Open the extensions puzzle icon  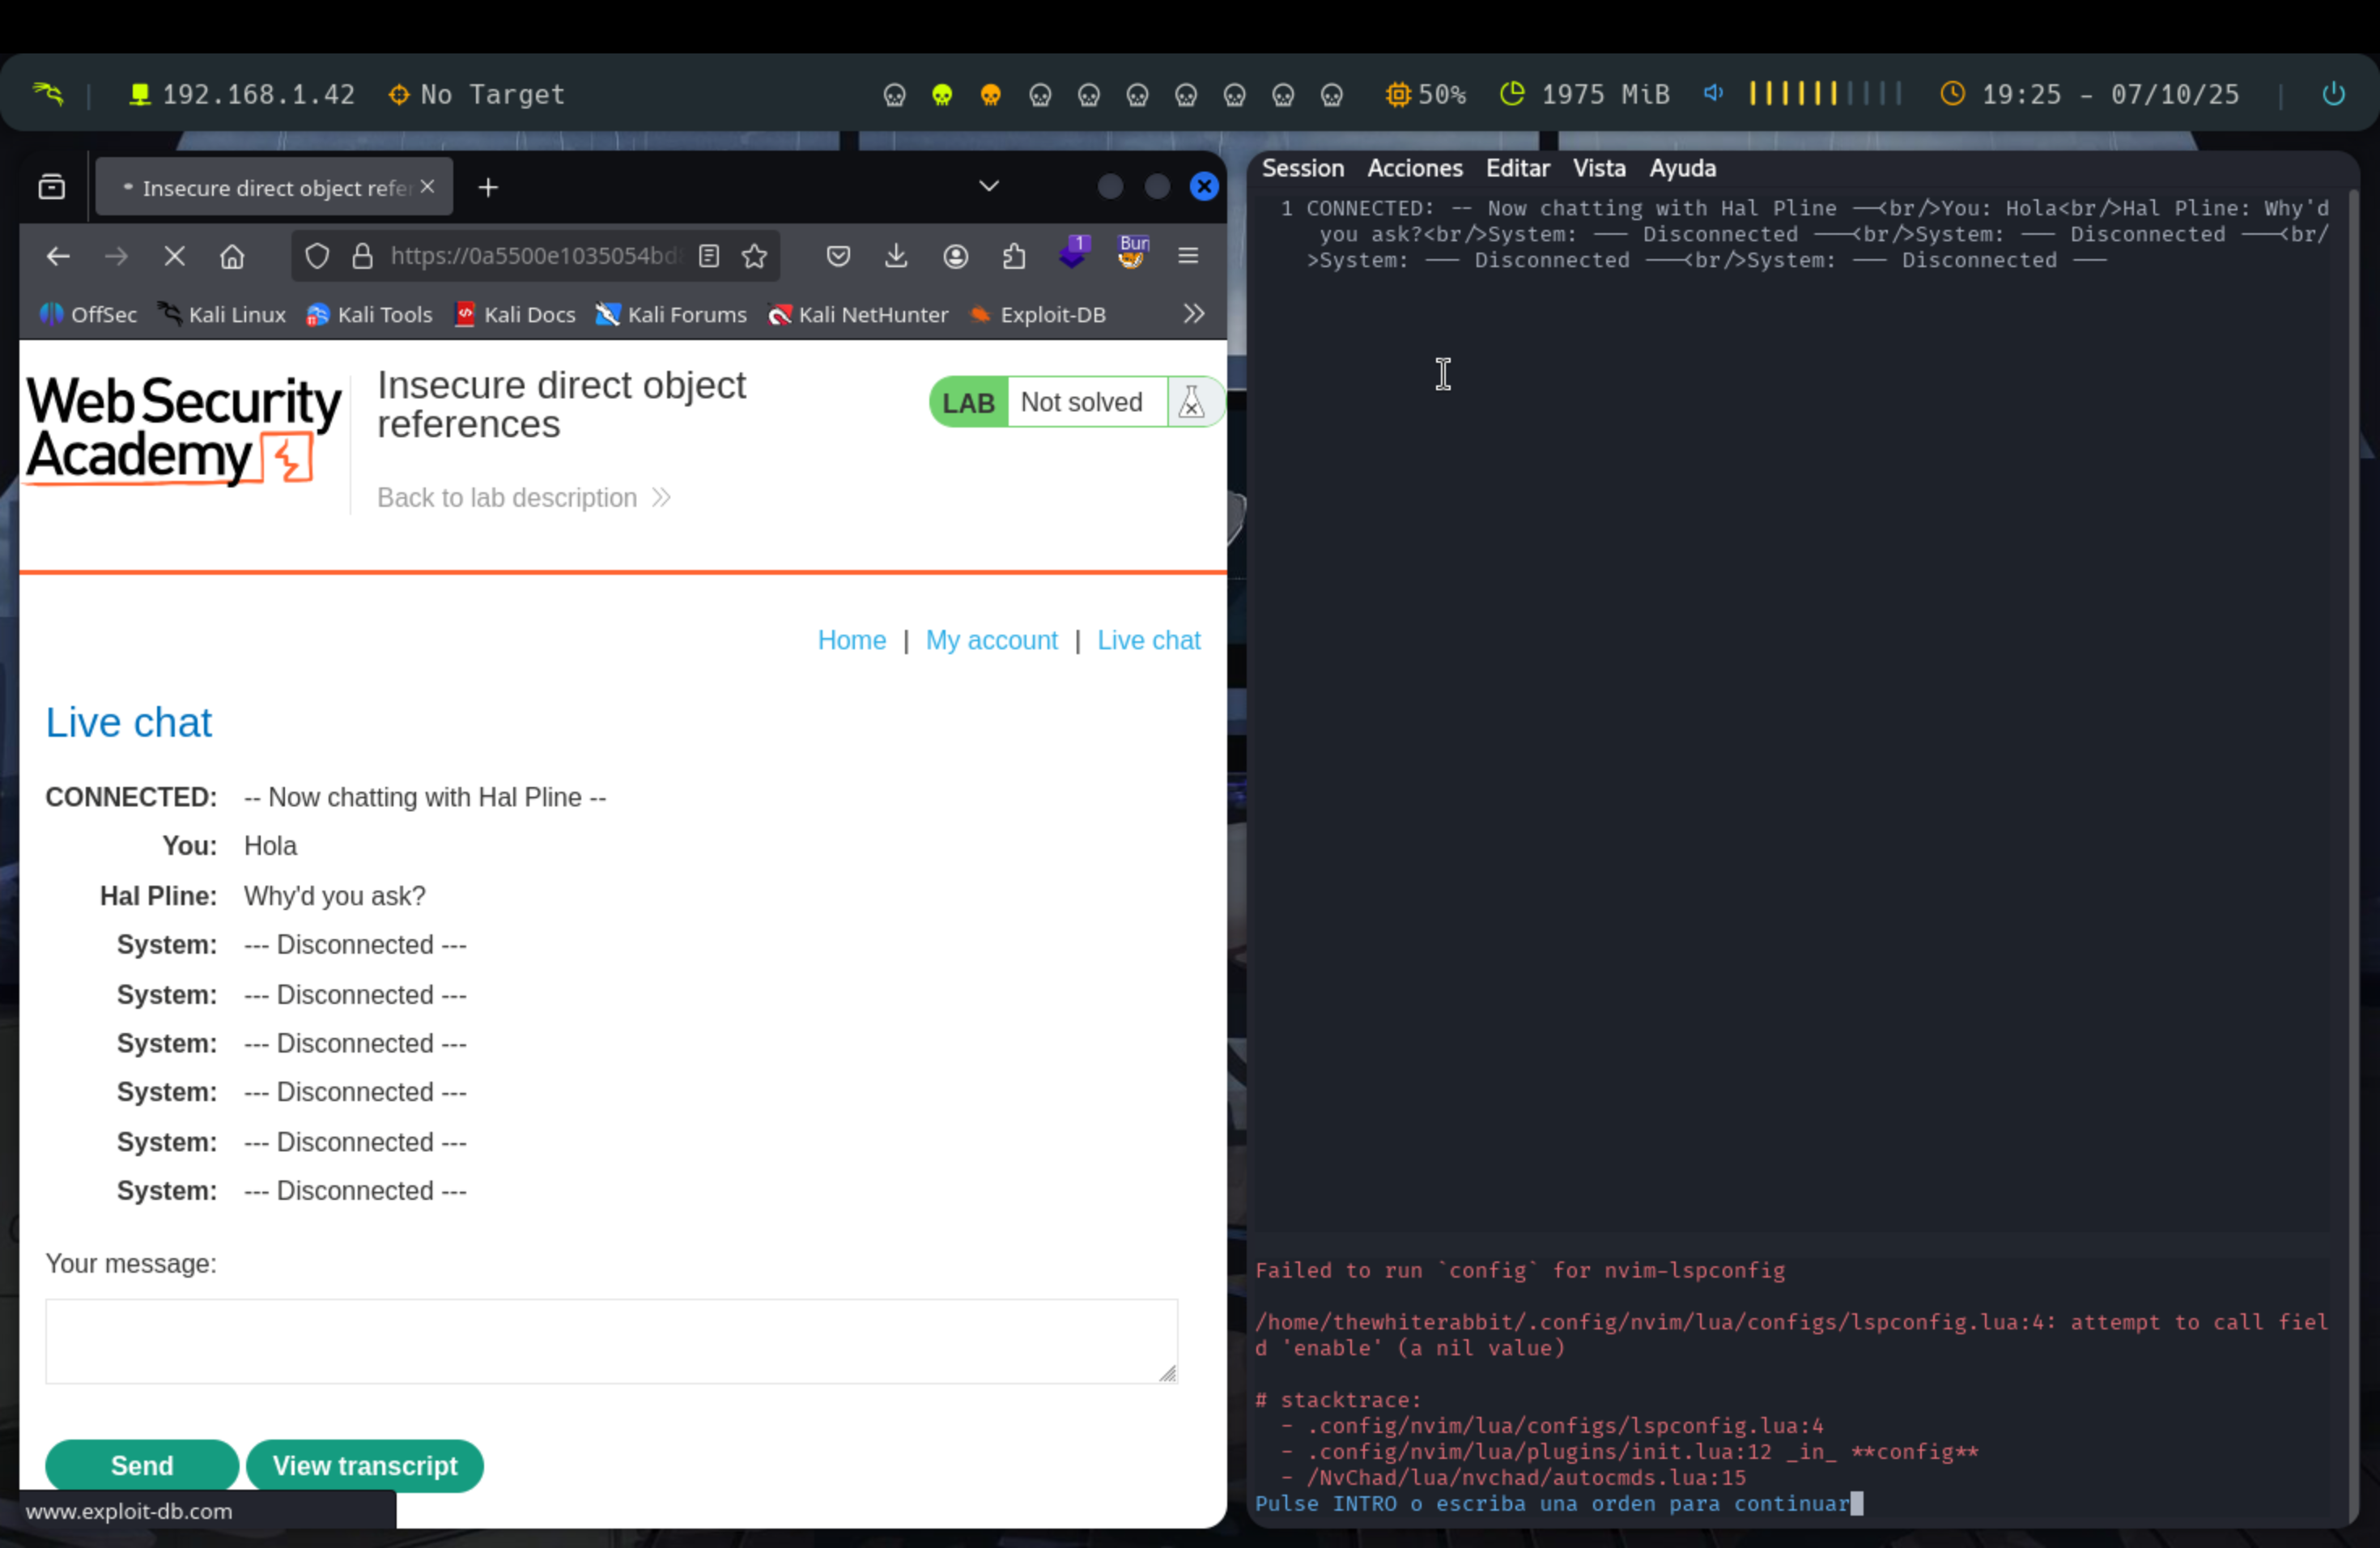[1014, 257]
